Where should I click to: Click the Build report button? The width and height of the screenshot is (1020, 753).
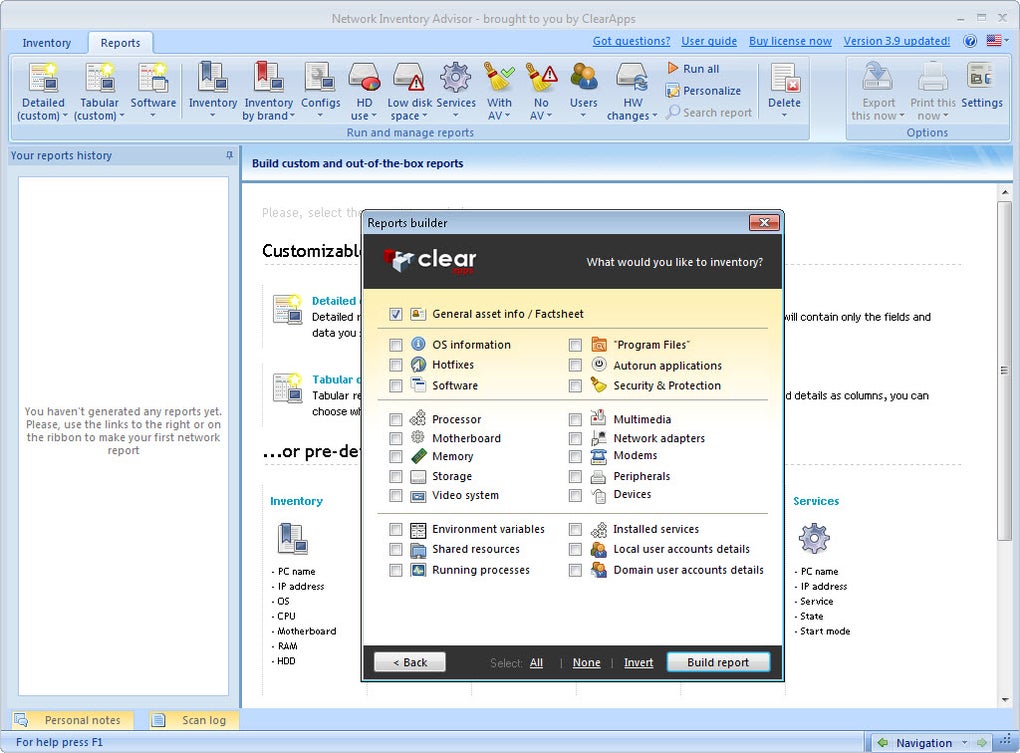[718, 662]
